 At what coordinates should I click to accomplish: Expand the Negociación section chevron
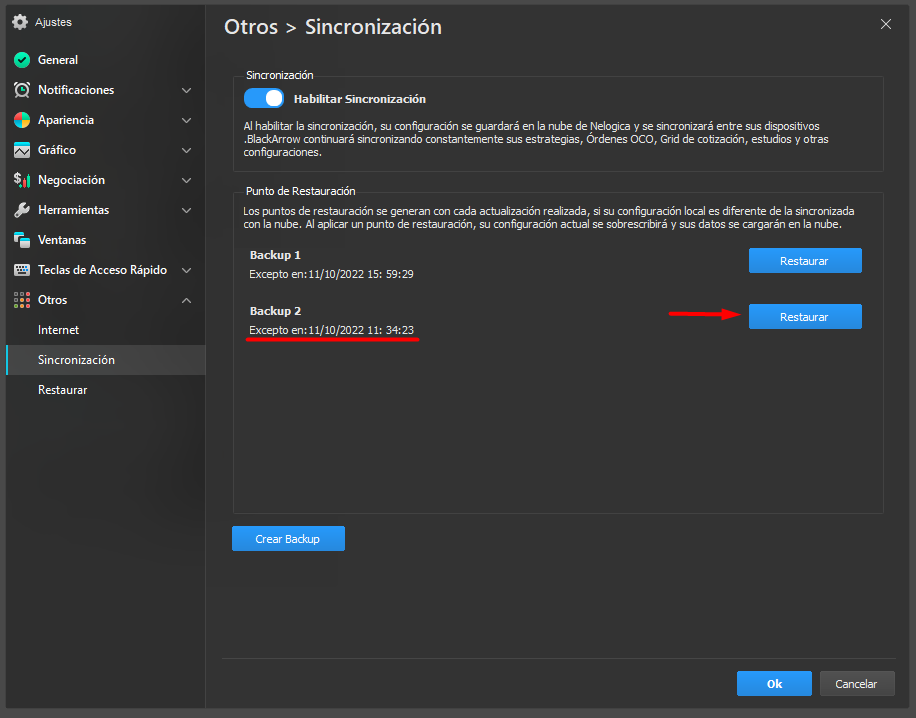point(186,180)
